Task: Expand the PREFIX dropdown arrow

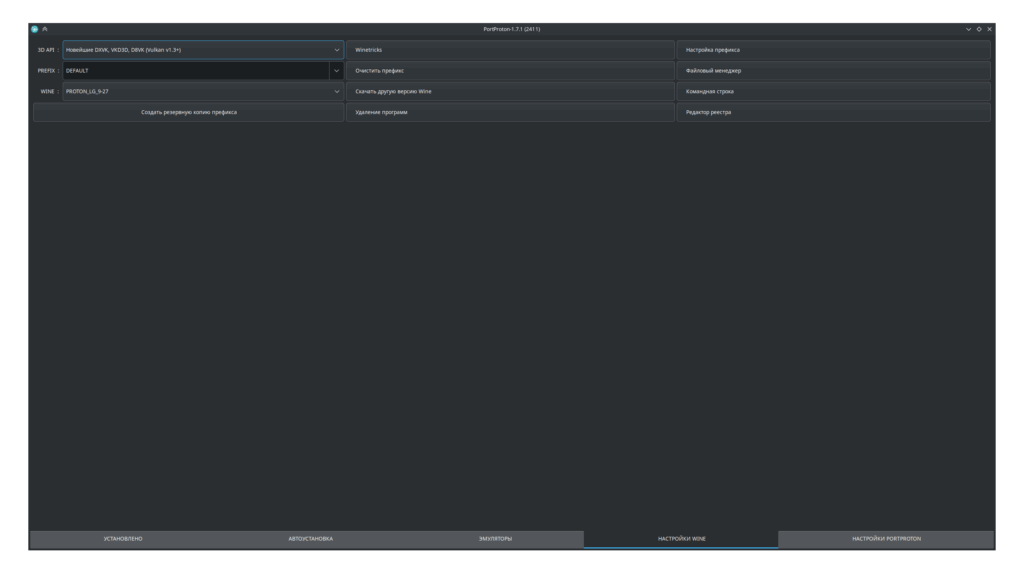Action: tap(337, 71)
